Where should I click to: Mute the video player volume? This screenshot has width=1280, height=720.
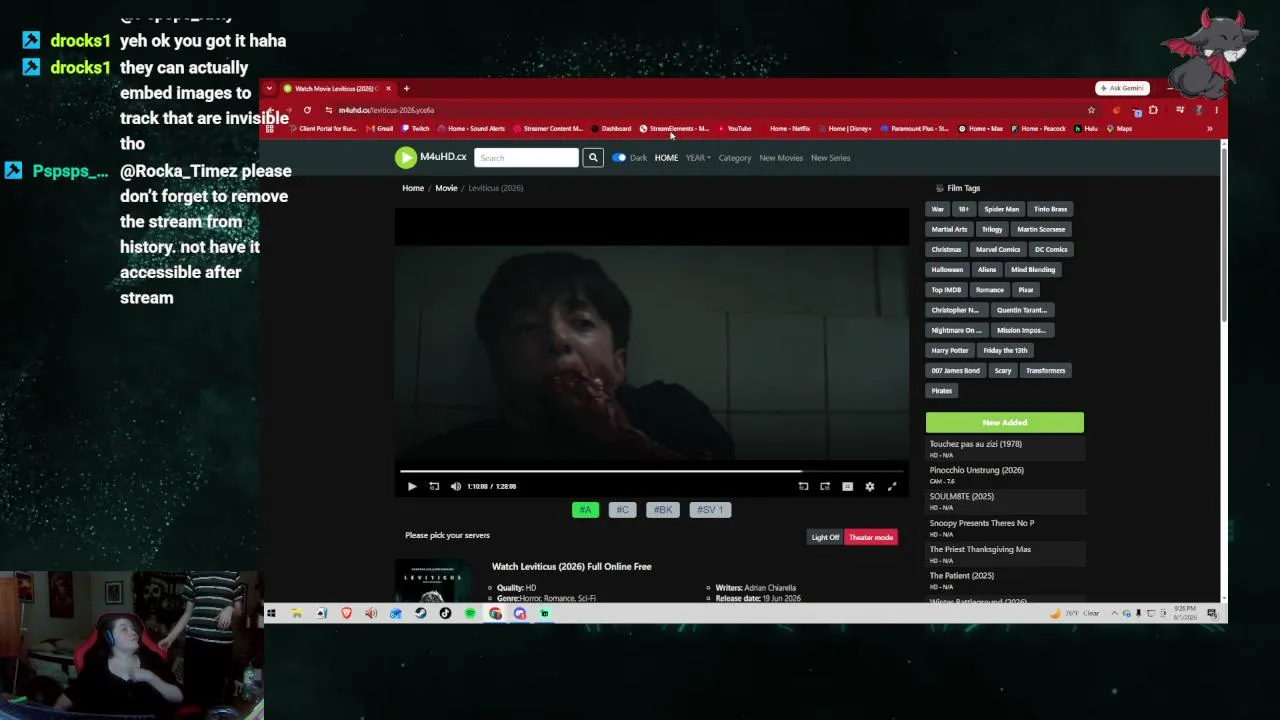pyautogui.click(x=456, y=486)
